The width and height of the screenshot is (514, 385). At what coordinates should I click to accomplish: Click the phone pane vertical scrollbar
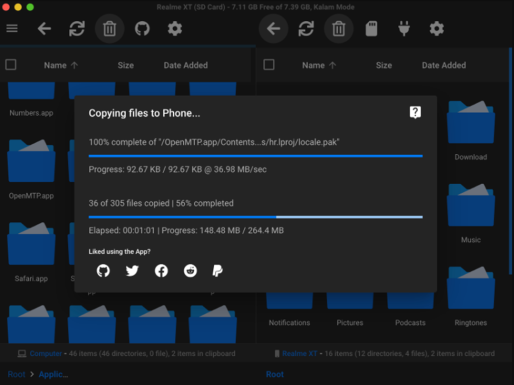510,161
